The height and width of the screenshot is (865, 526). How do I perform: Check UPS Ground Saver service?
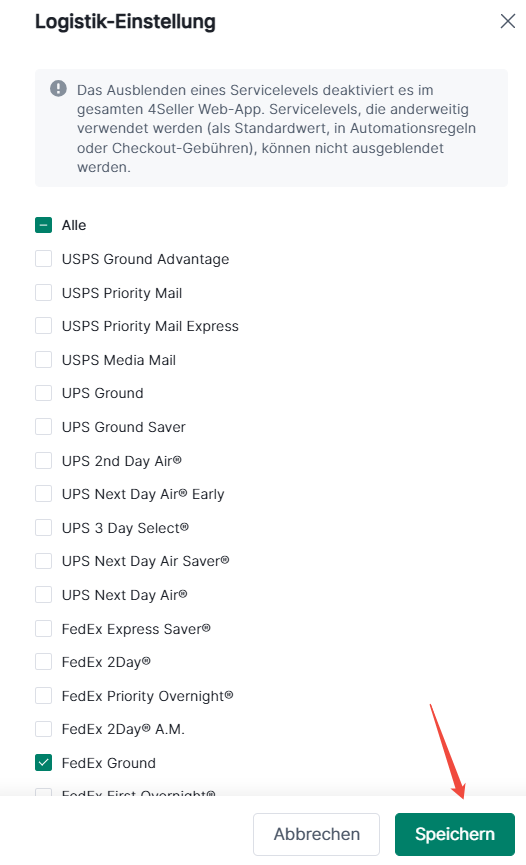click(x=44, y=427)
